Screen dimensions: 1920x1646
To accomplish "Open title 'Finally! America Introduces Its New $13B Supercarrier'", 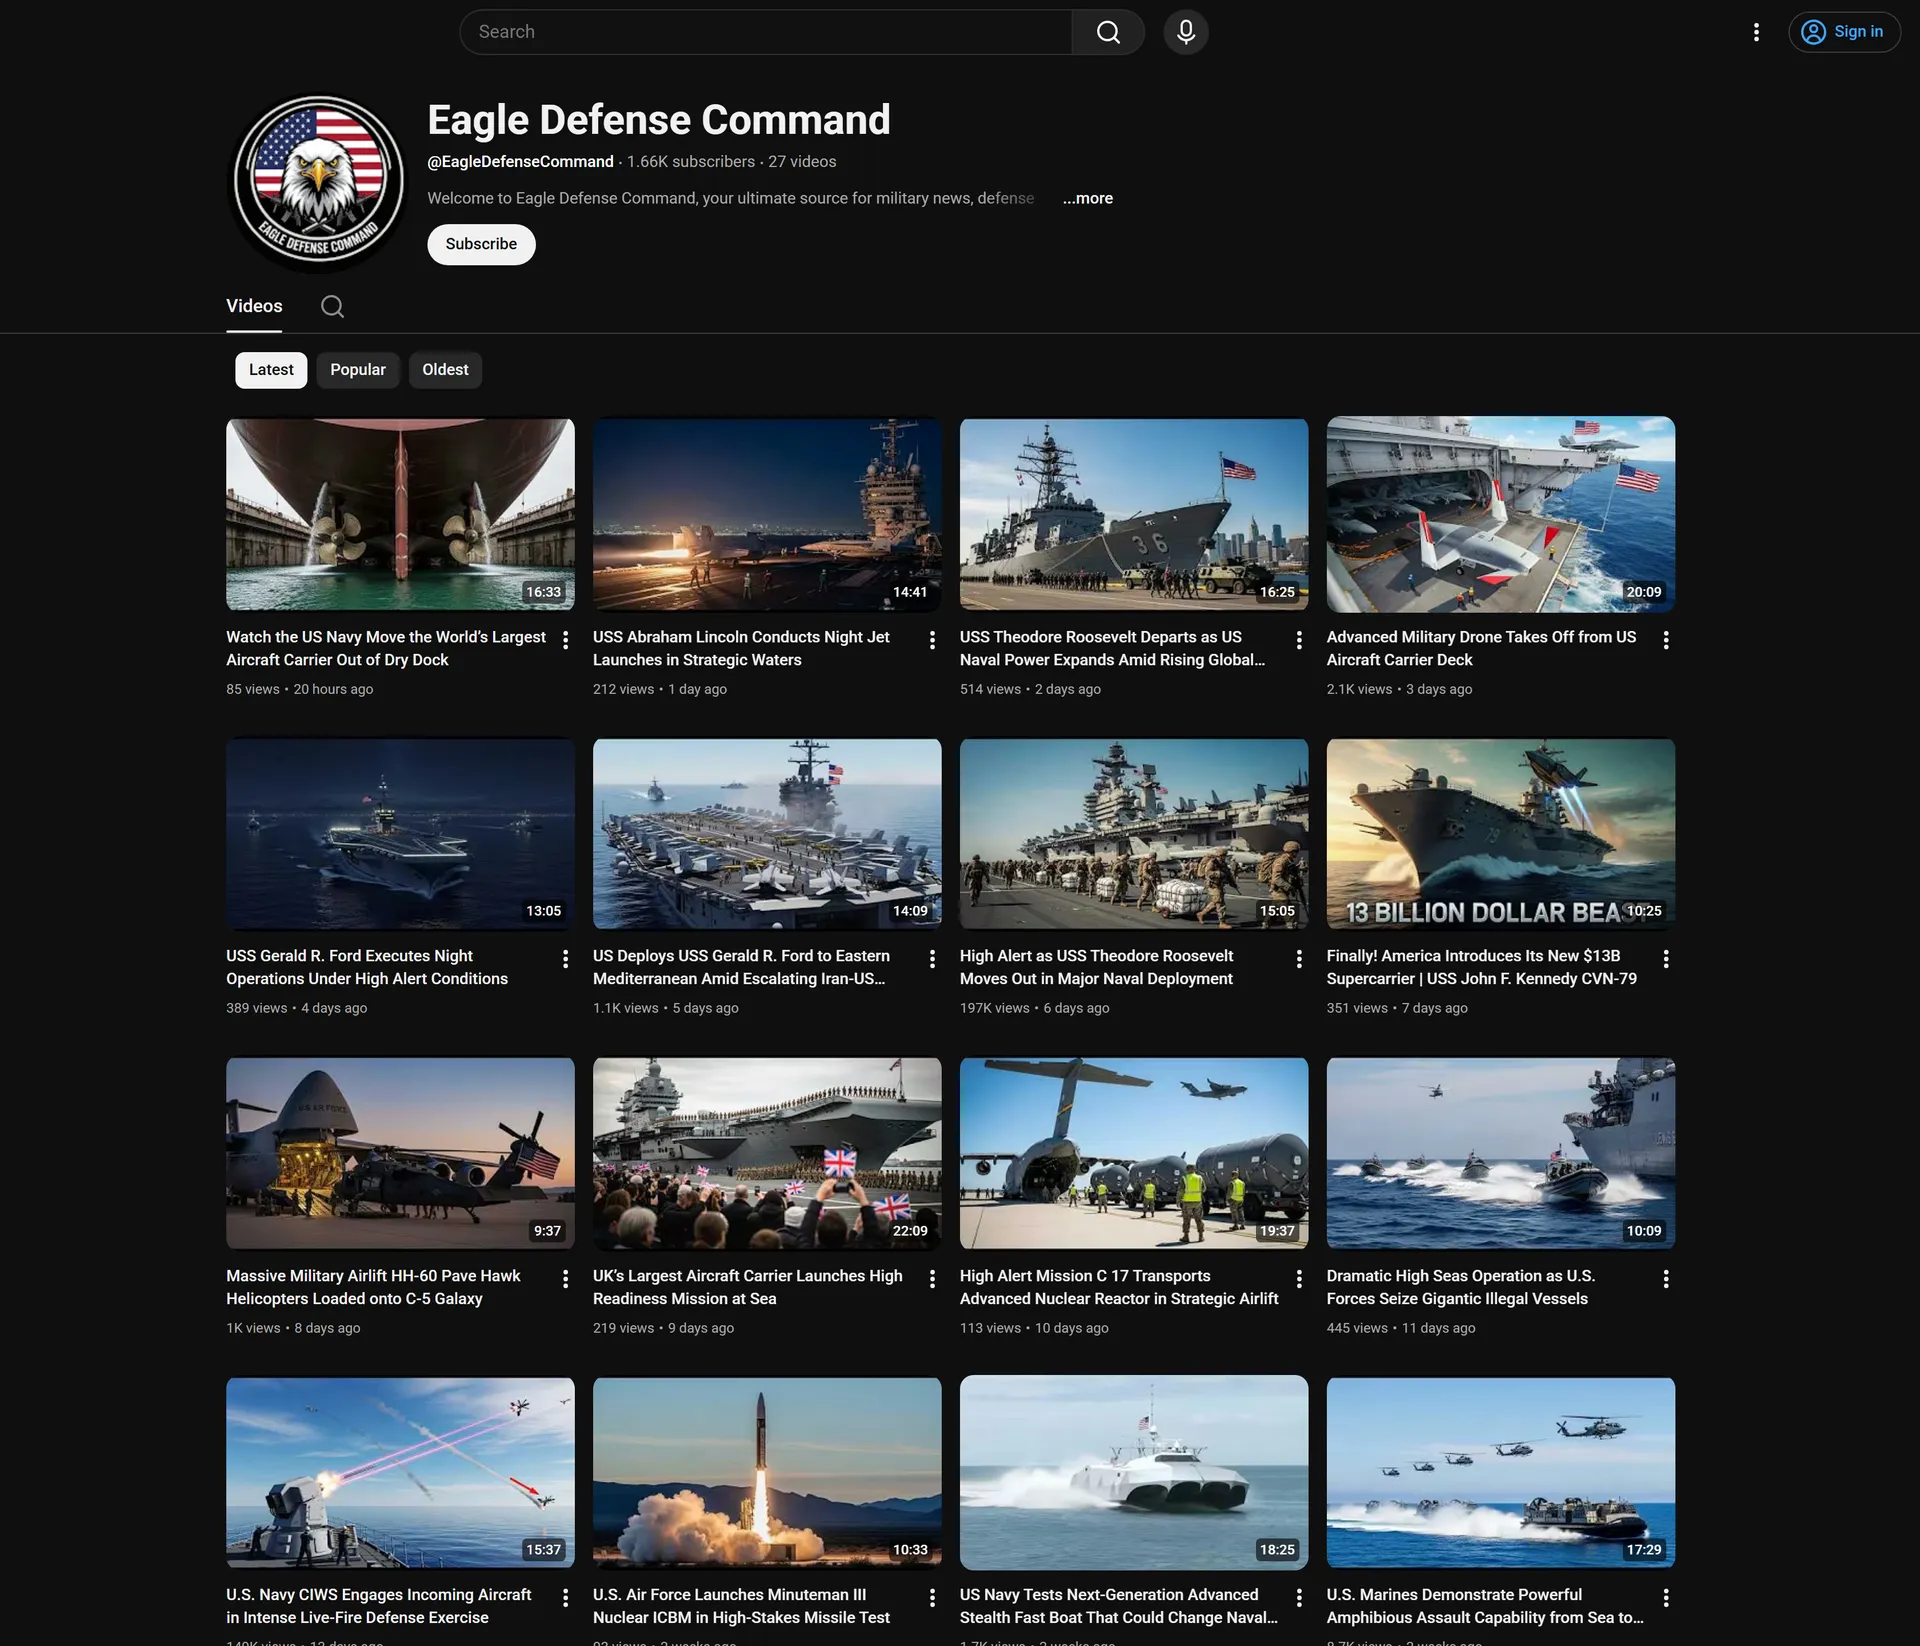I will tap(1481, 967).
